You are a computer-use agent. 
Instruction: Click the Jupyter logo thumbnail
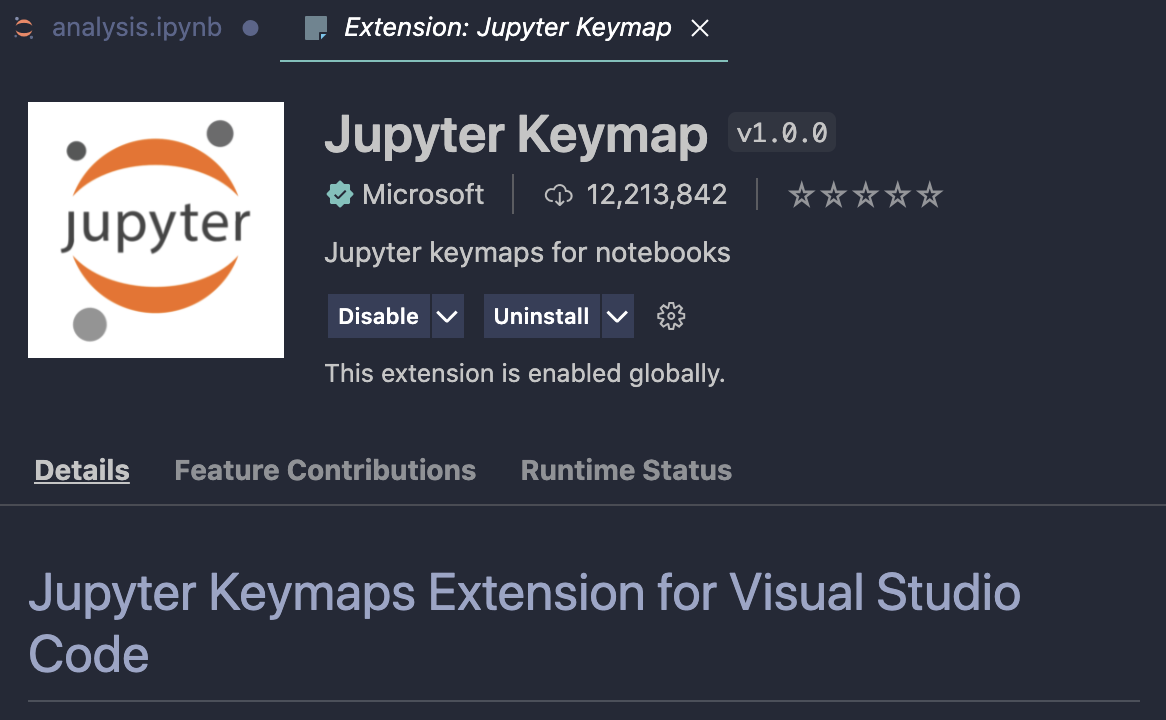point(156,230)
